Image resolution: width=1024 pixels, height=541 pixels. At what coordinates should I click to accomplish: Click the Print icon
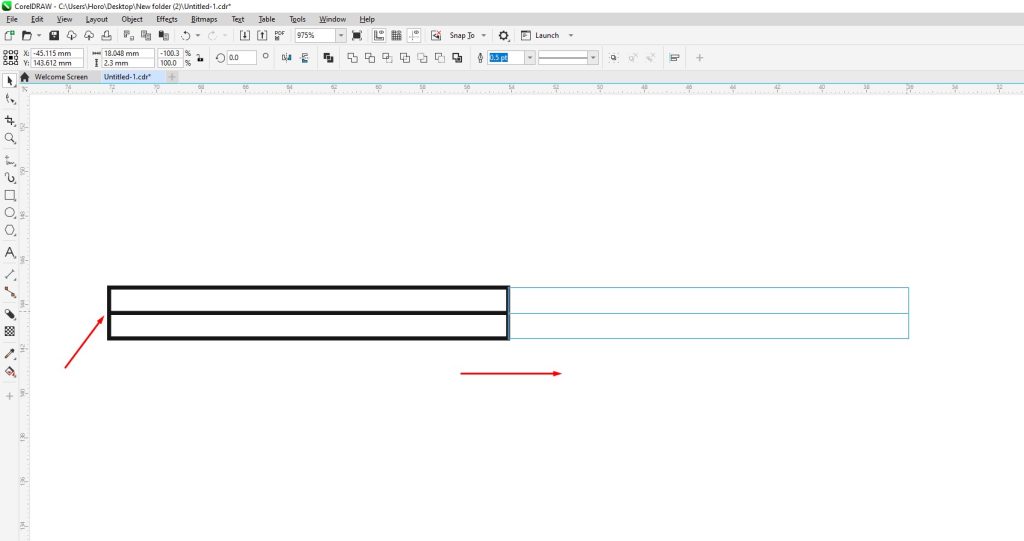(x=106, y=35)
